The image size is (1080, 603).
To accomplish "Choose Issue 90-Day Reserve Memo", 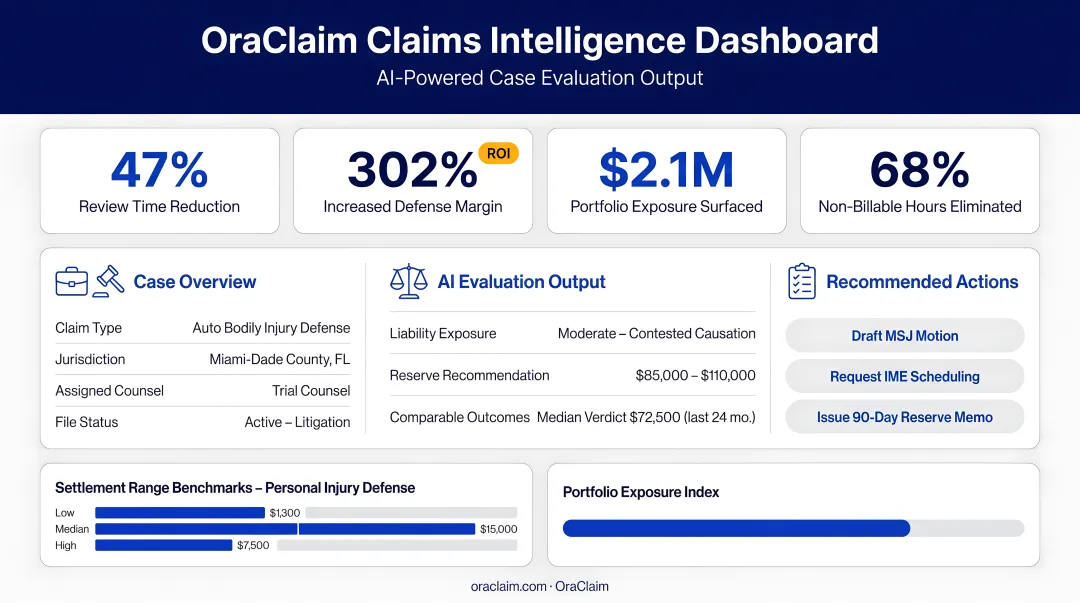I will click(x=904, y=417).
